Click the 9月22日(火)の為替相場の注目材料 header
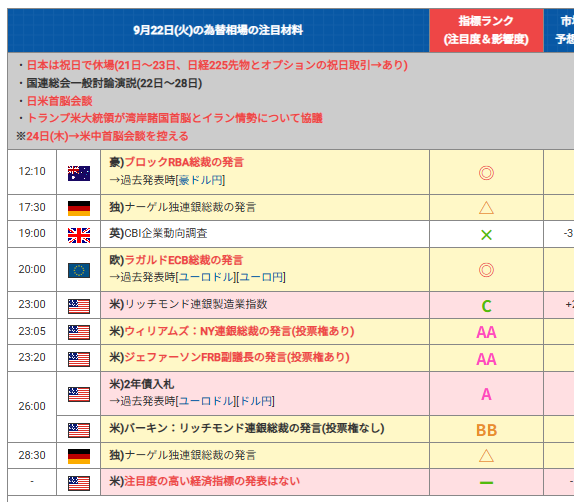 218,30
